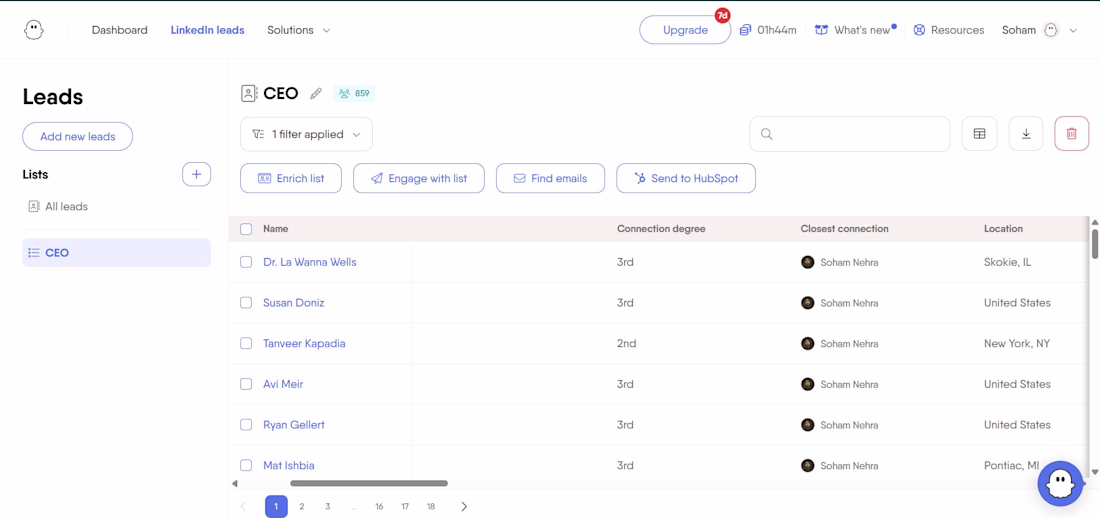Image resolution: width=1100 pixels, height=518 pixels.
Task: Go to page 18
Action: pyautogui.click(x=431, y=506)
